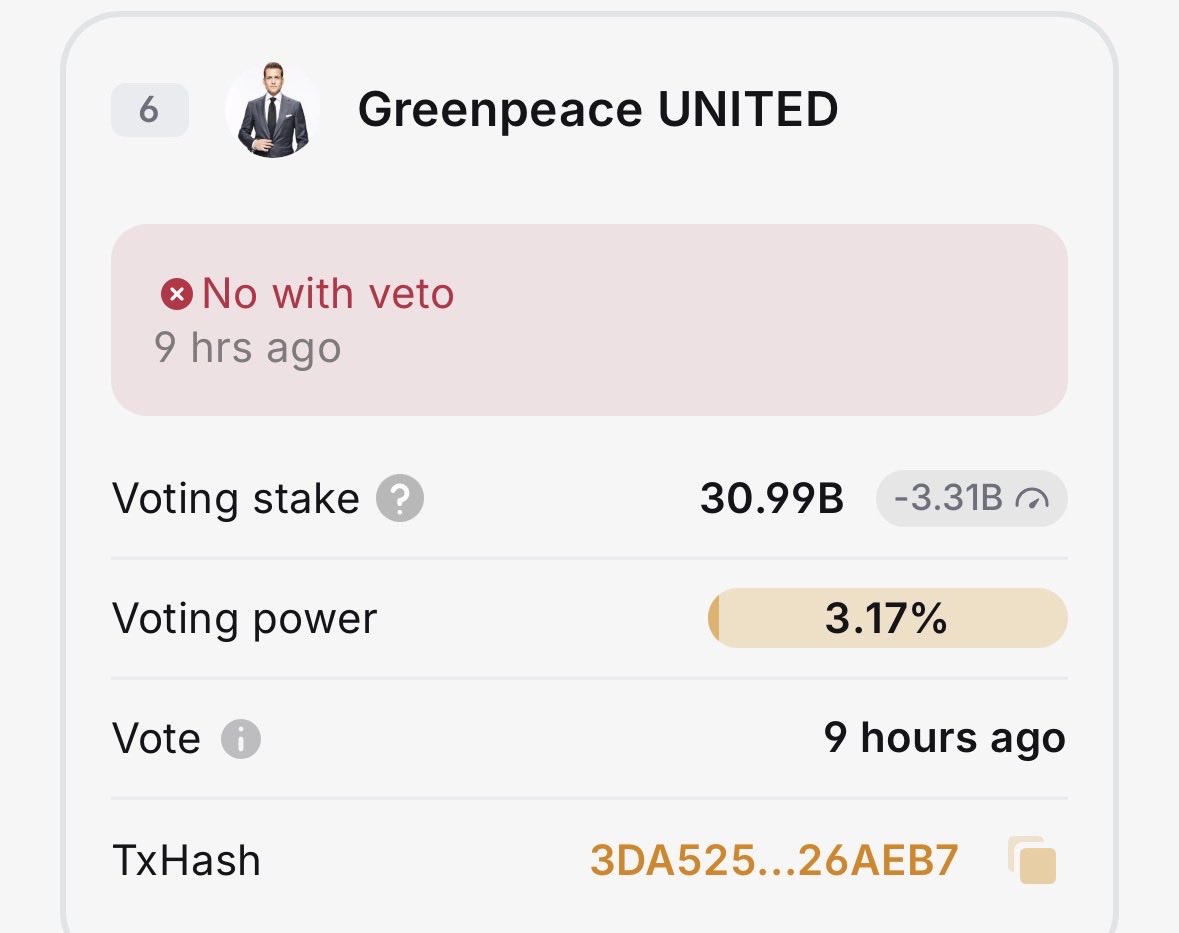Viewport: 1179px width, 933px height.
Task: Click the info icon beside Vote
Action: tap(240, 739)
